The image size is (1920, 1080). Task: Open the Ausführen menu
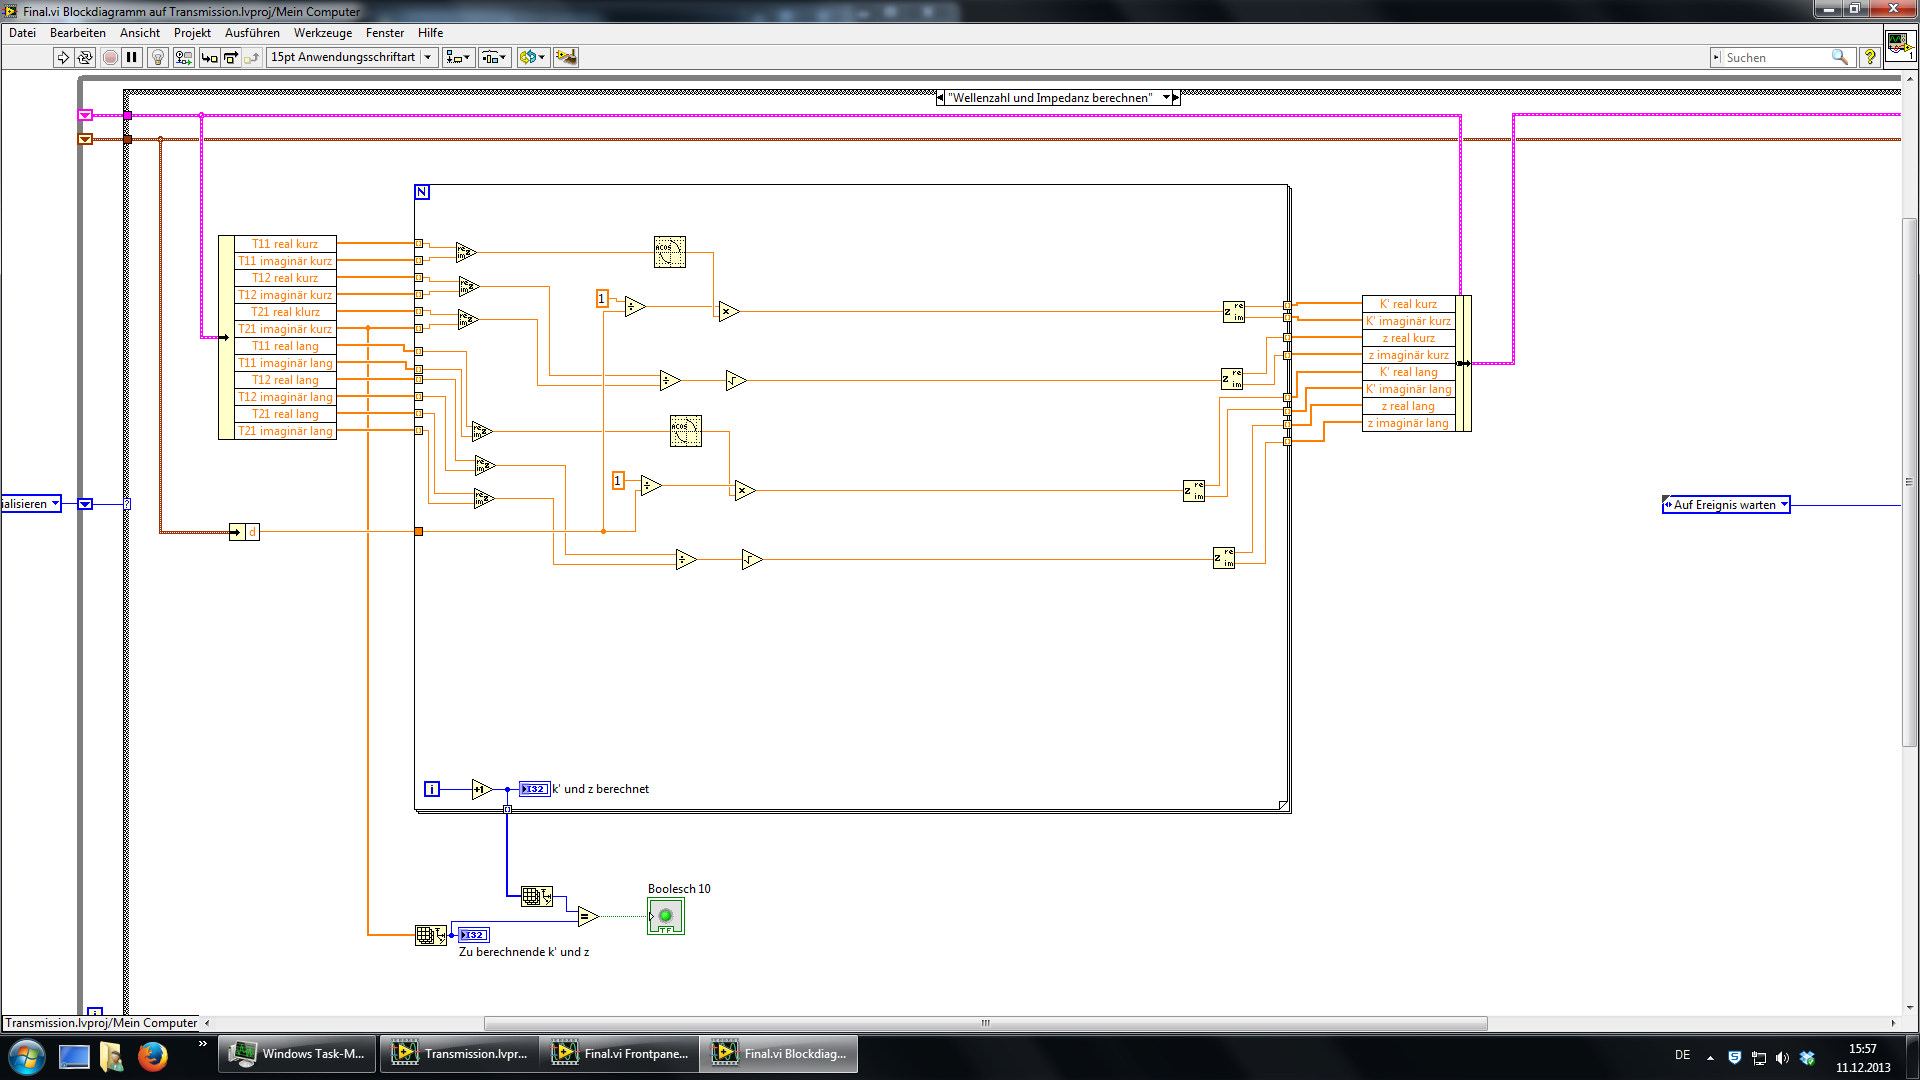(252, 33)
